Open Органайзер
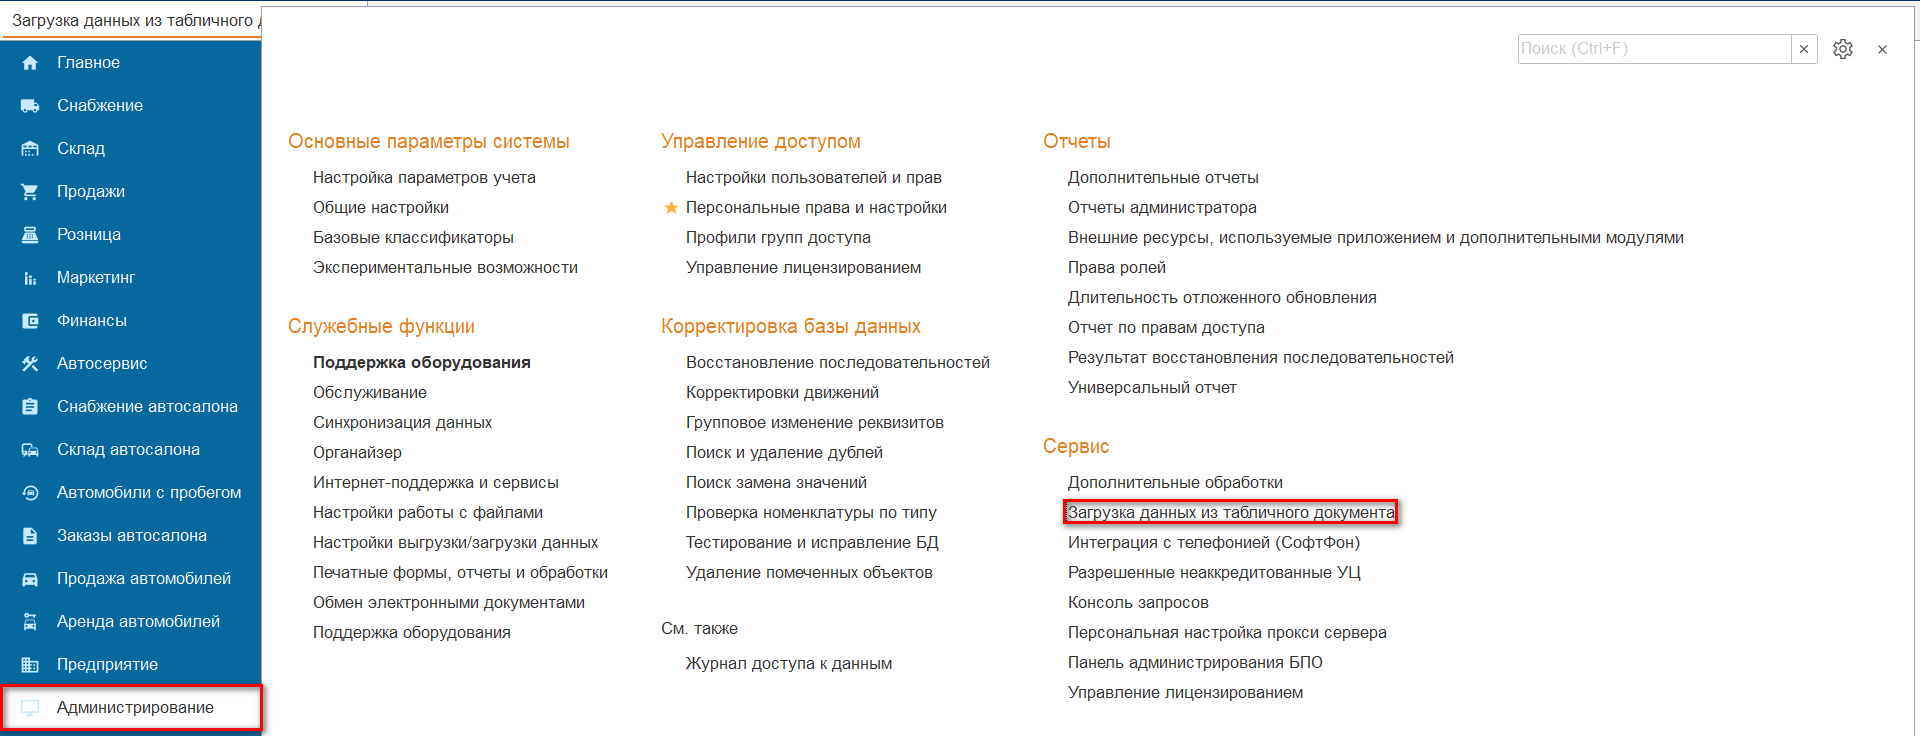Screen dimensions: 1920x736 [x=357, y=453]
